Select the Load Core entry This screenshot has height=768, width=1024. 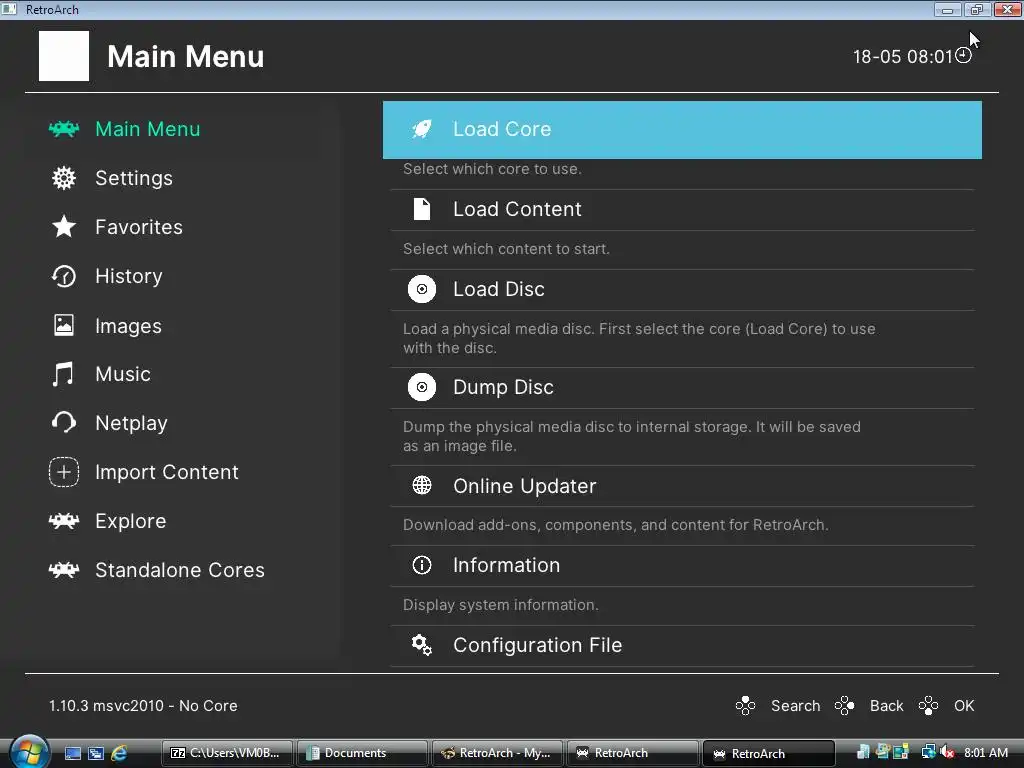[682, 129]
